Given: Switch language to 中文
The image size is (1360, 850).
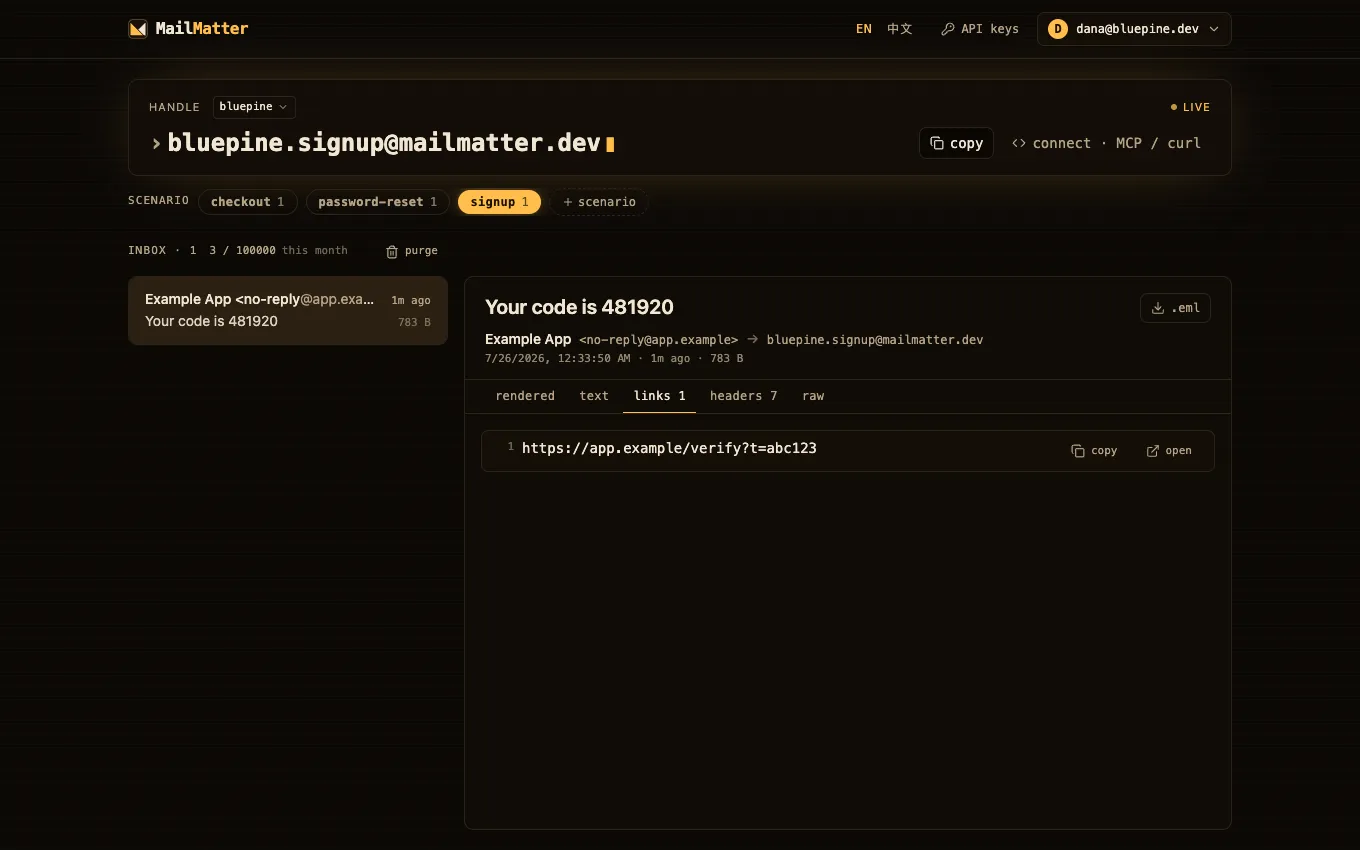Looking at the screenshot, I should point(900,29).
